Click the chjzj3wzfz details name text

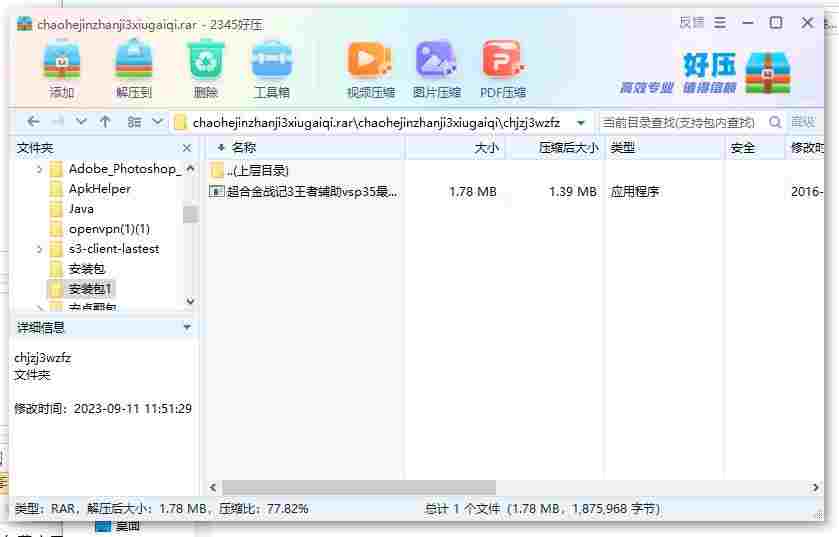[43, 358]
